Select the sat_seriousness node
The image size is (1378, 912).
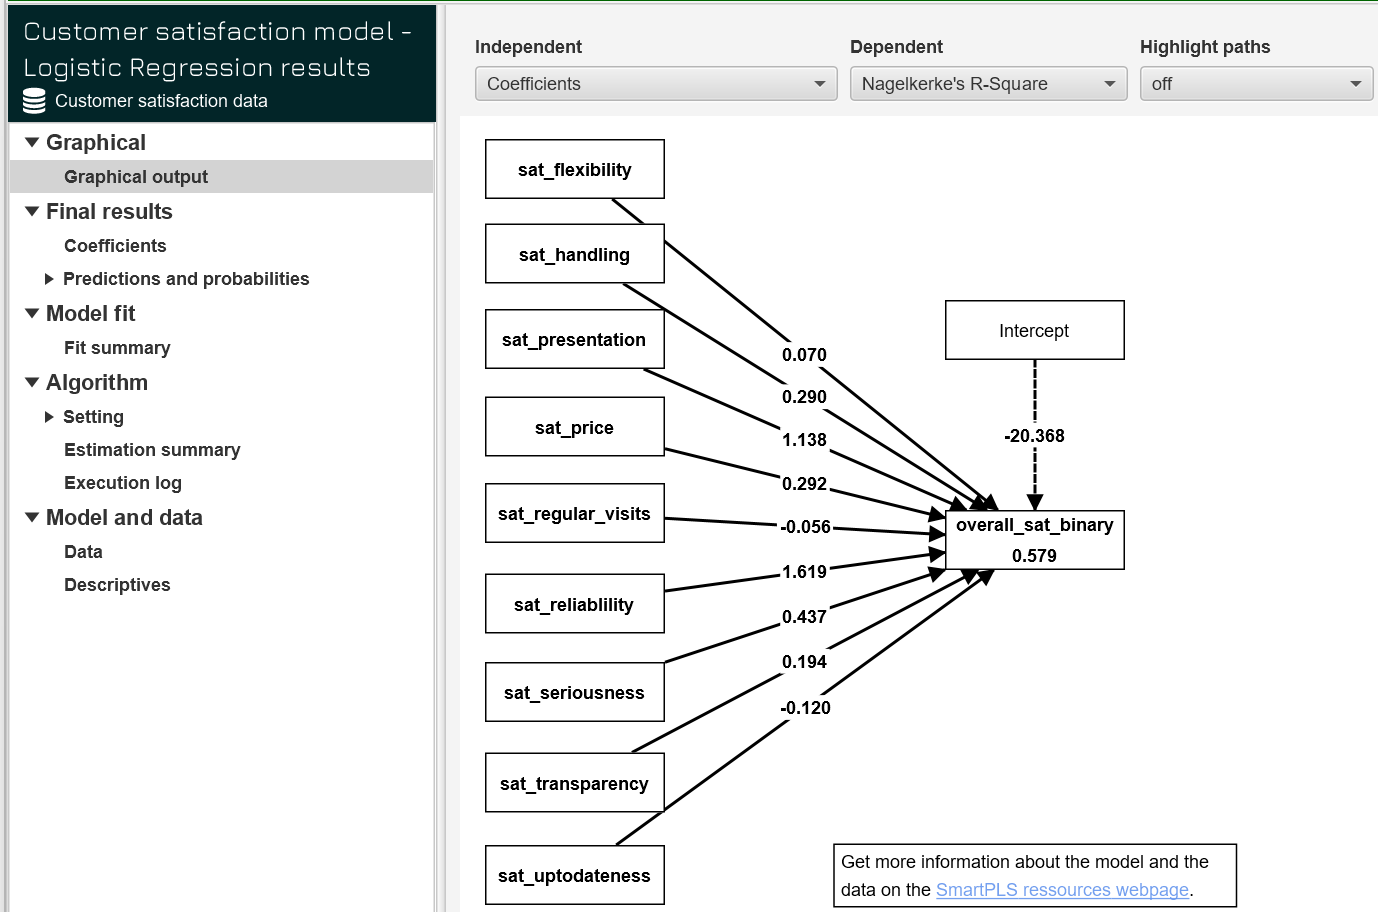click(x=575, y=692)
